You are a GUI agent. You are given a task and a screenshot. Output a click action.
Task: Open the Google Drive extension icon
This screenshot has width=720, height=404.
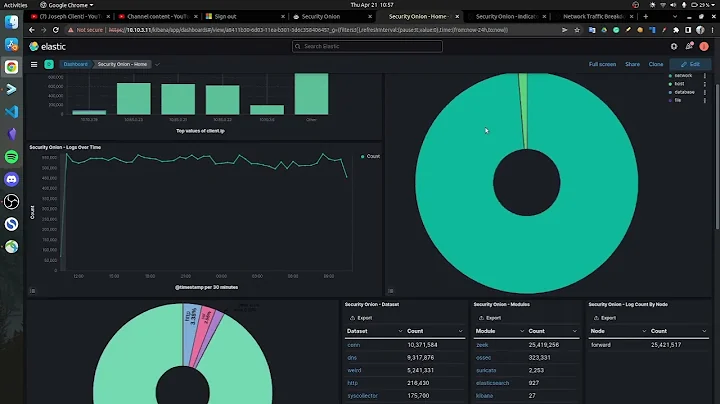pyautogui.click(x=604, y=30)
